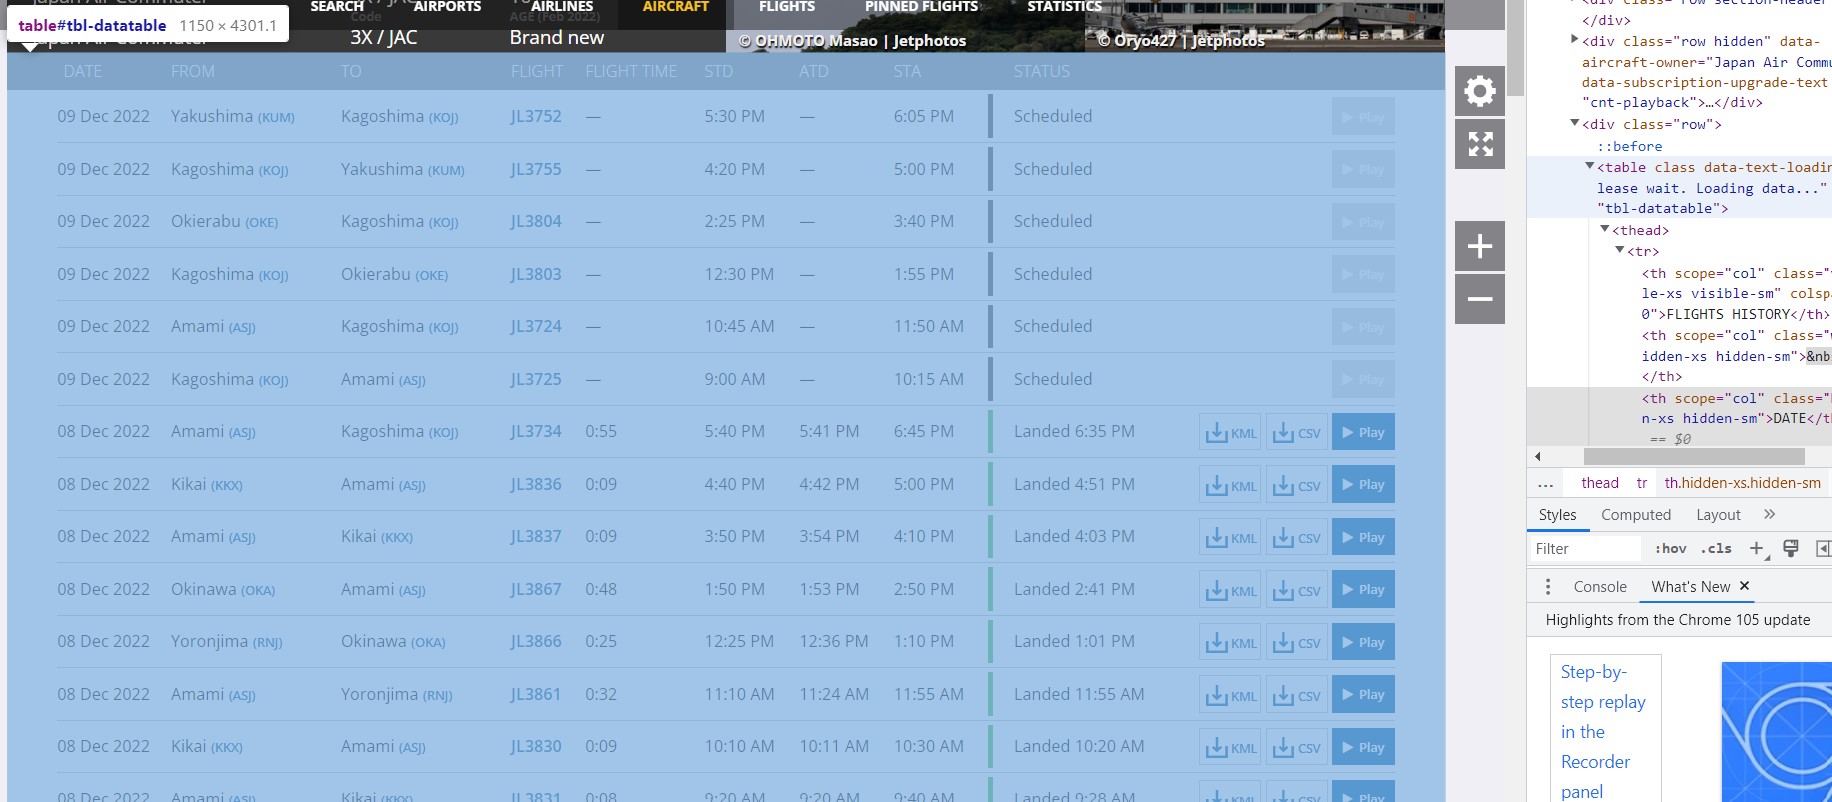Play flight JL3867 playback
Screen dimensions: 1832x802
click(x=1362, y=590)
